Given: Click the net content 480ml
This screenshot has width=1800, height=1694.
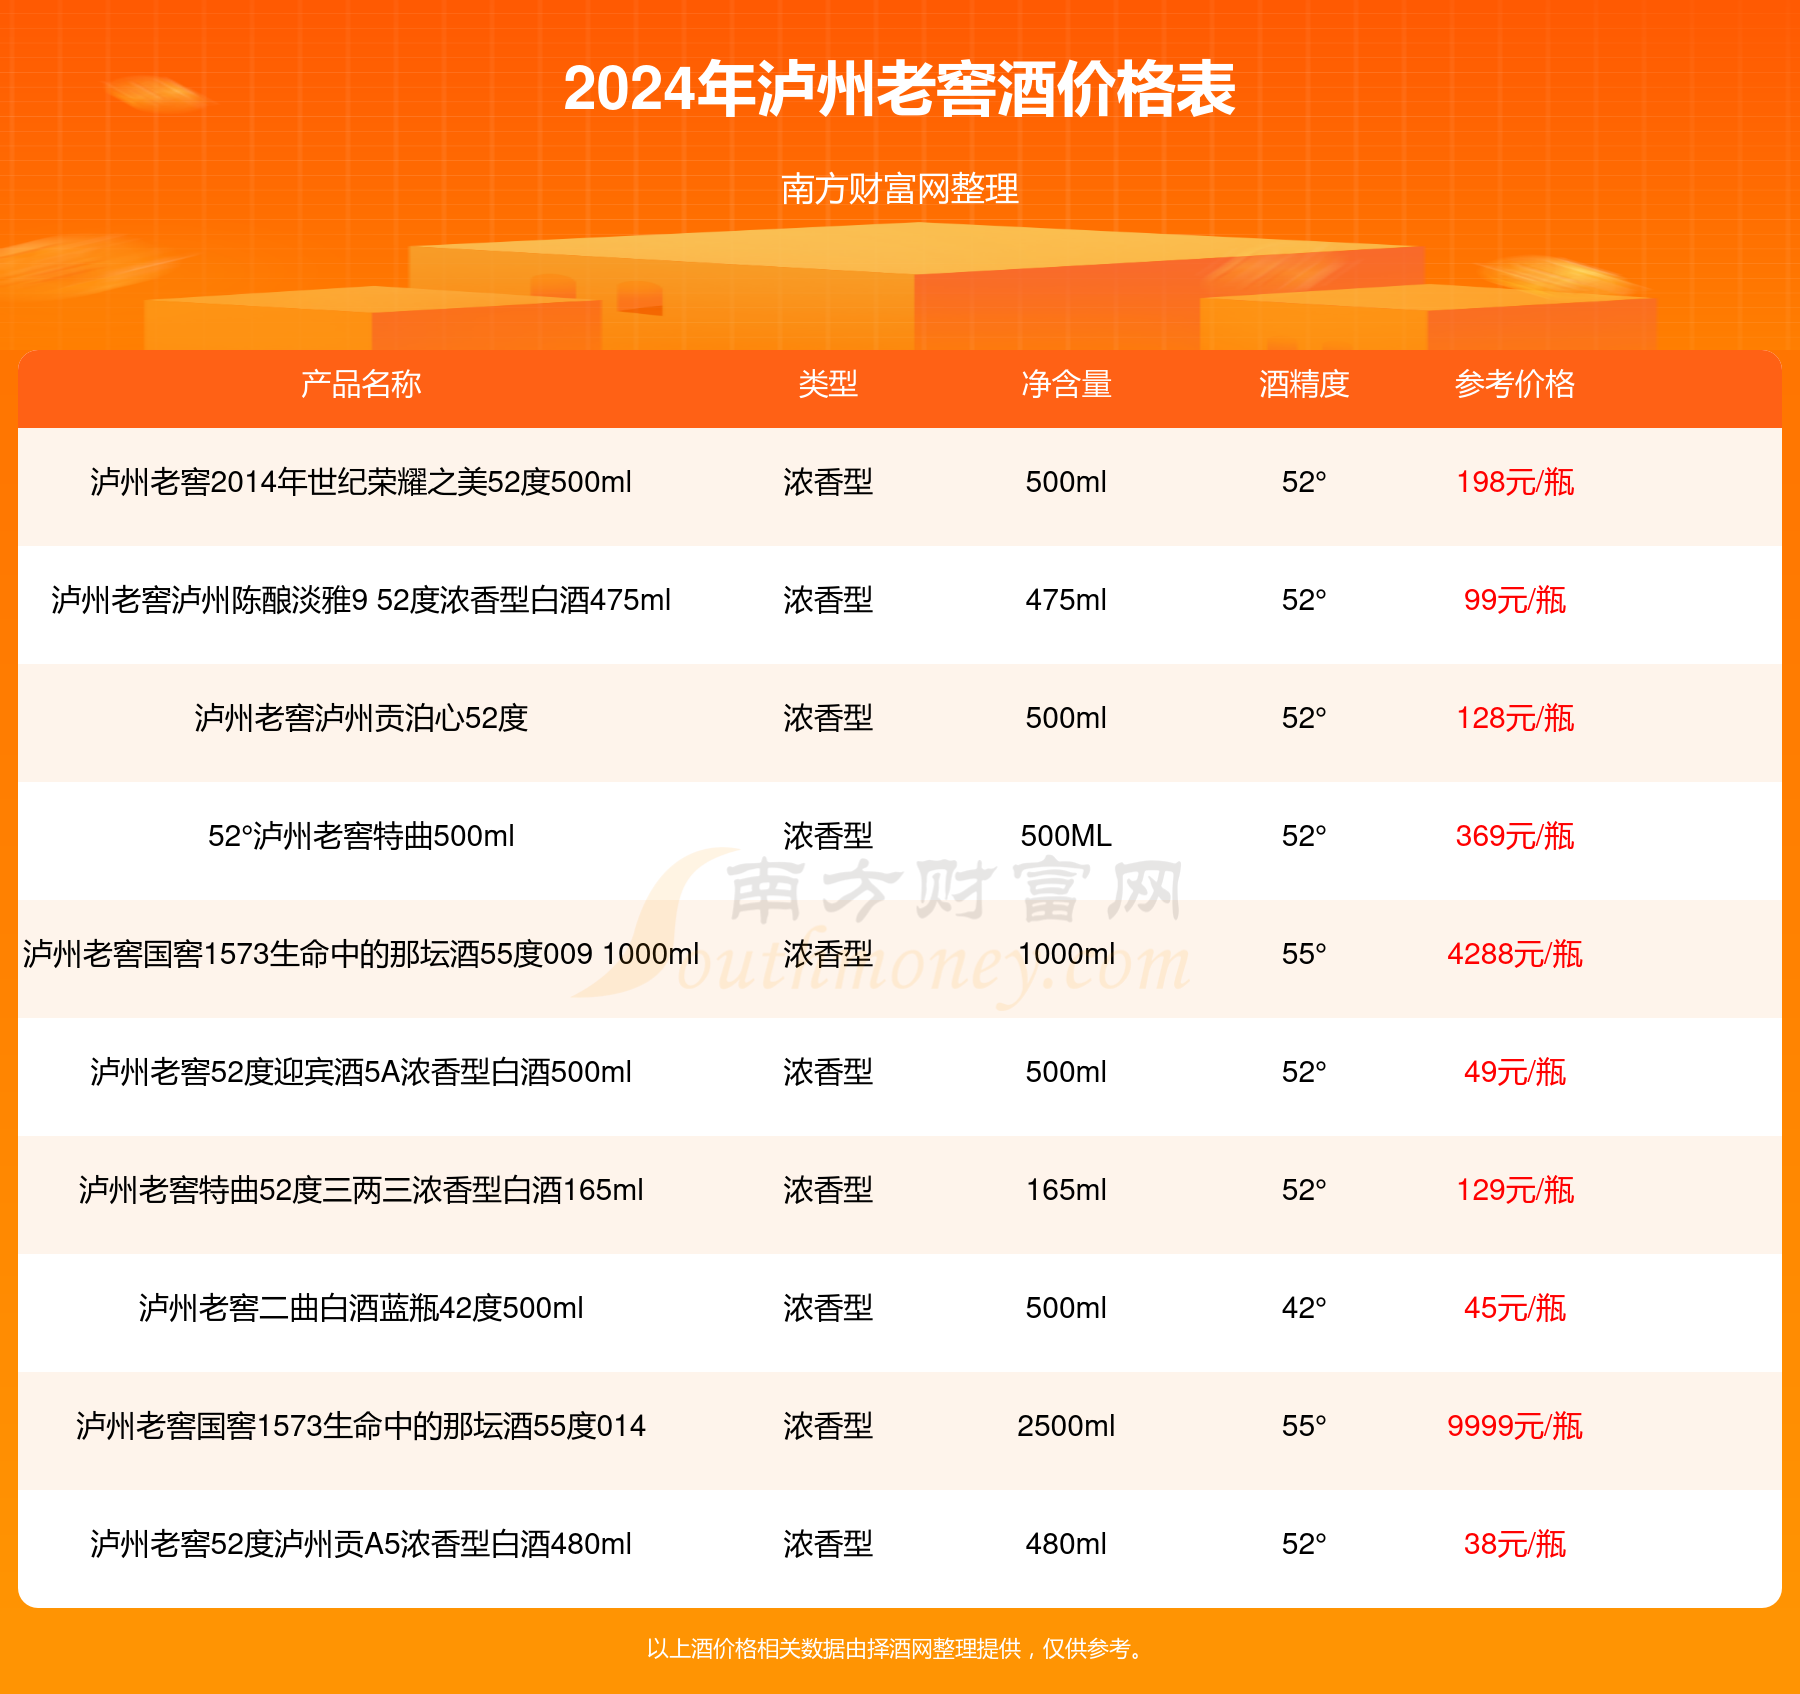Looking at the screenshot, I should (1066, 1544).
